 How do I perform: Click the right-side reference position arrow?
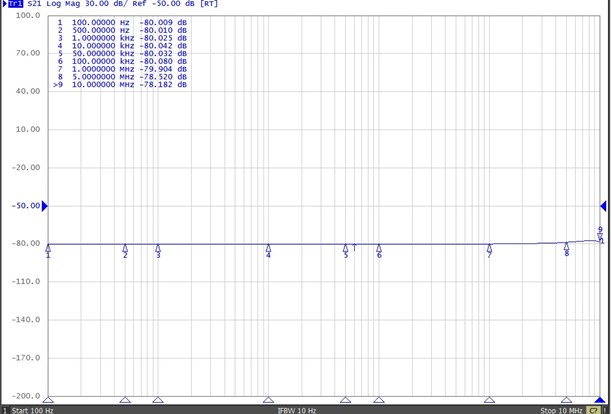pos(603,206)
